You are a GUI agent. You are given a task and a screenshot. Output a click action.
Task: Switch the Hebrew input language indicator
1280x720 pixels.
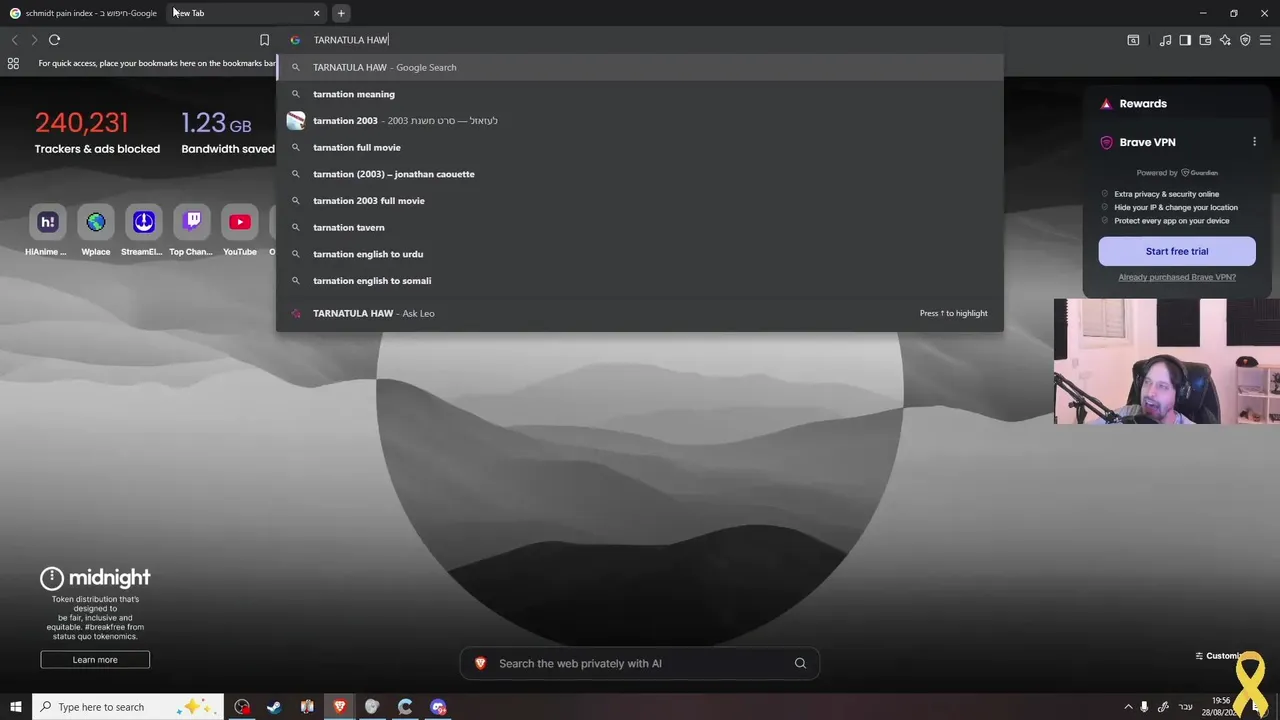(x=1186, y=707)
